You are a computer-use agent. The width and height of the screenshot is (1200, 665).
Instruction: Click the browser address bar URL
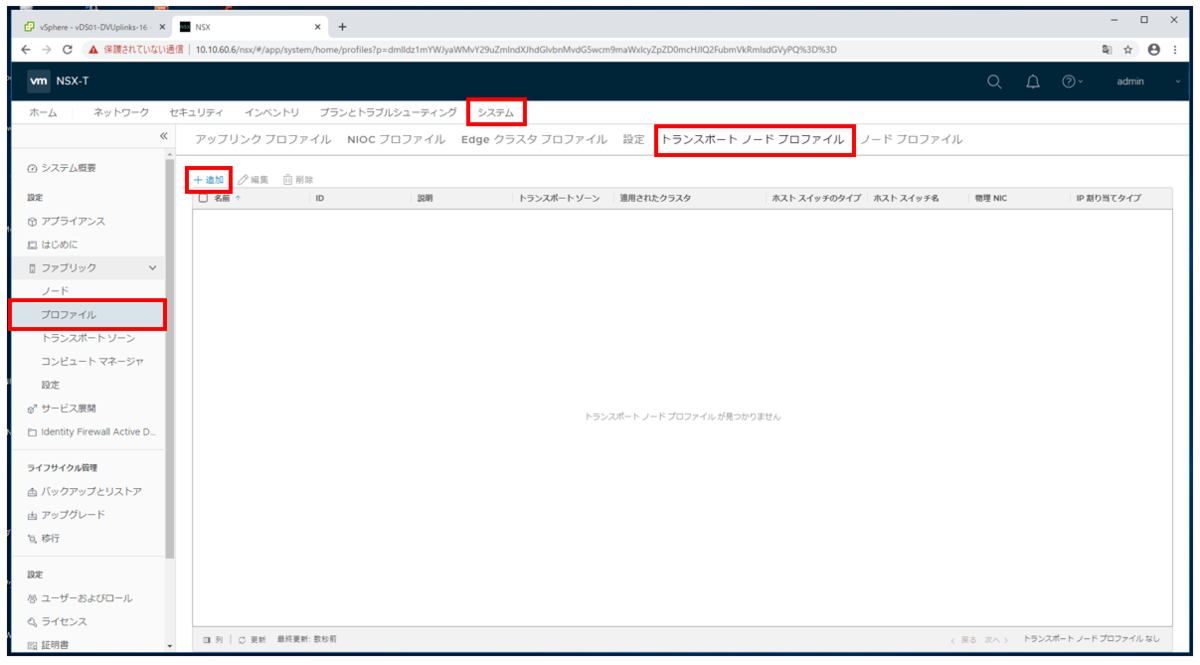(x=516, y=49)
